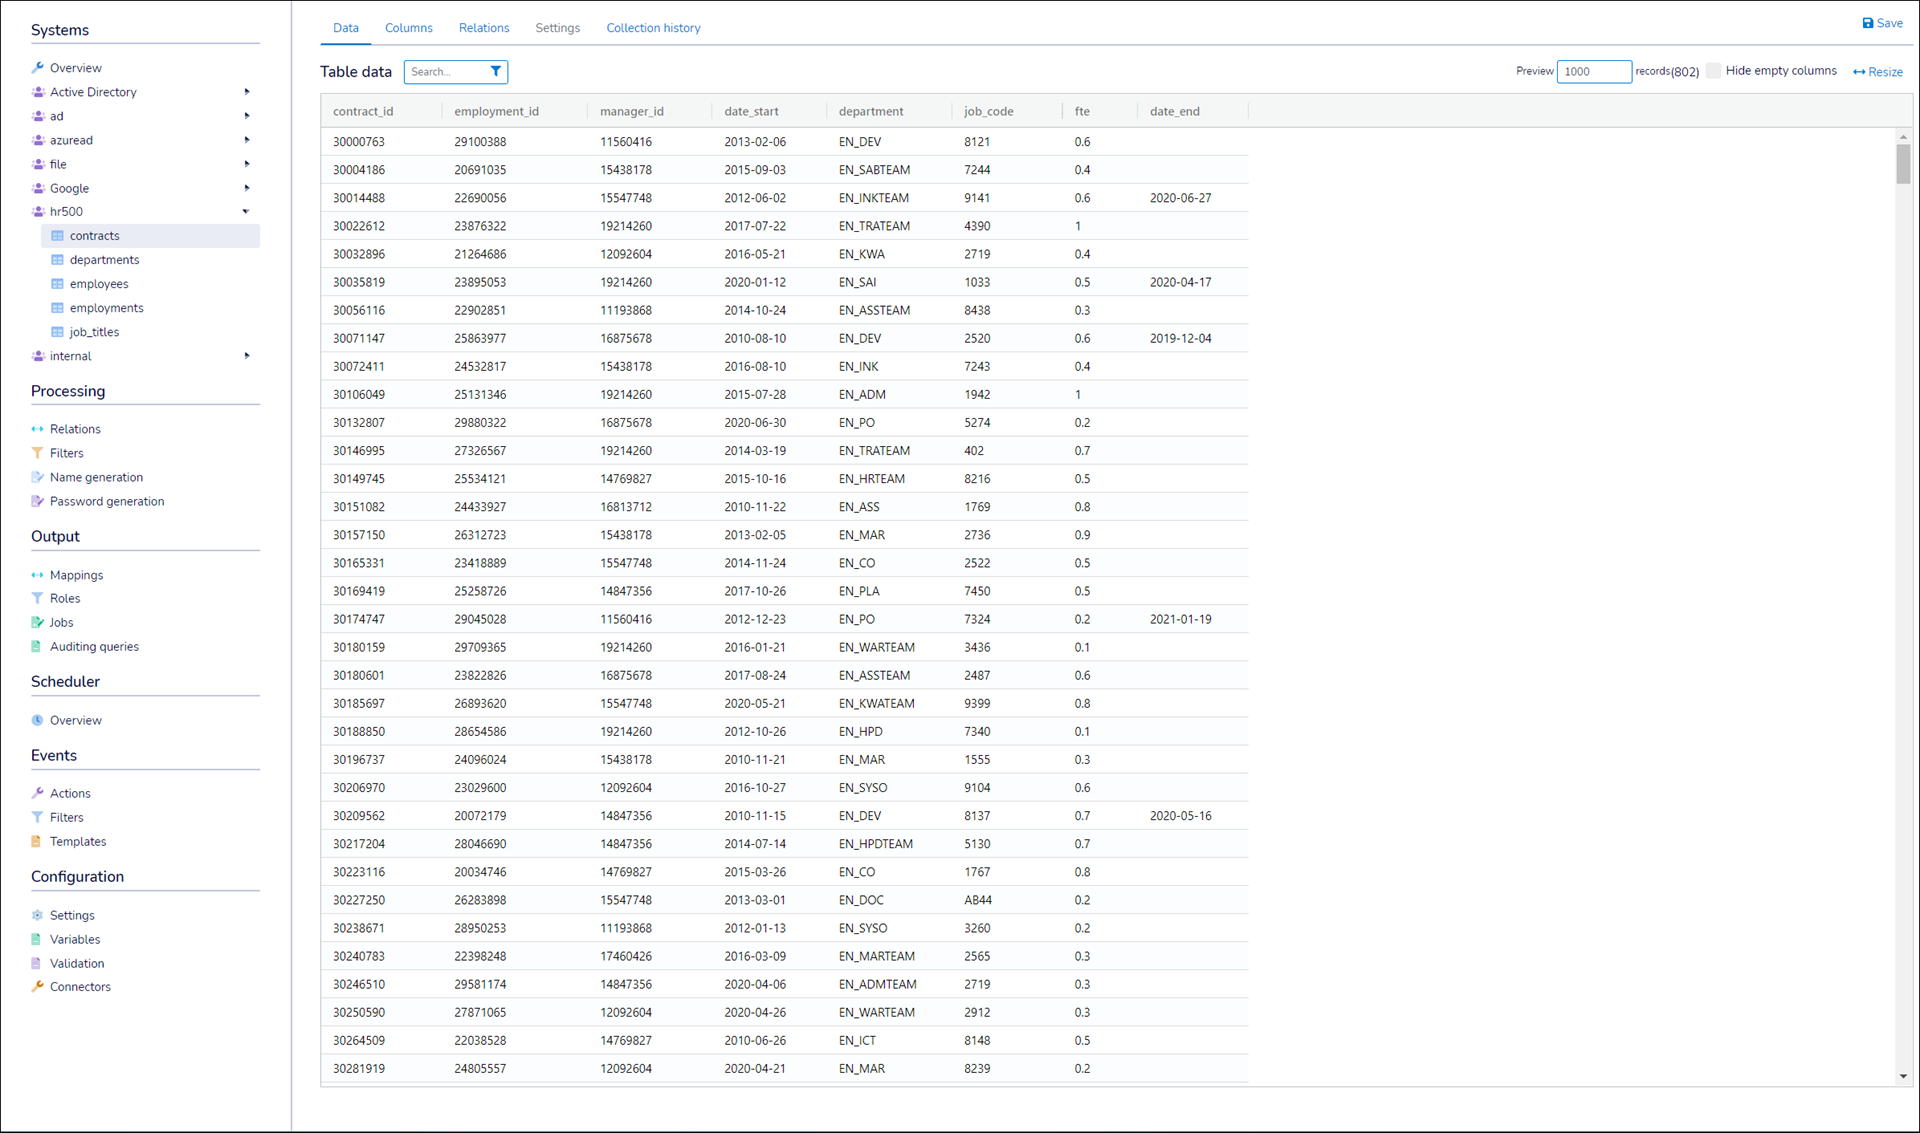The height and width of the screenshot is (1133, 1920).
Task: Click the Password generation icon
Action: click(37, 501)
